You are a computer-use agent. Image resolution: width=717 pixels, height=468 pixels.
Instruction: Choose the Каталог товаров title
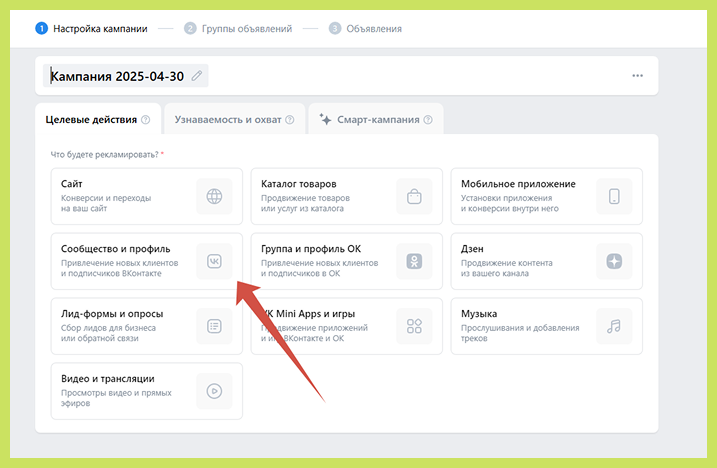pos(299,184)
